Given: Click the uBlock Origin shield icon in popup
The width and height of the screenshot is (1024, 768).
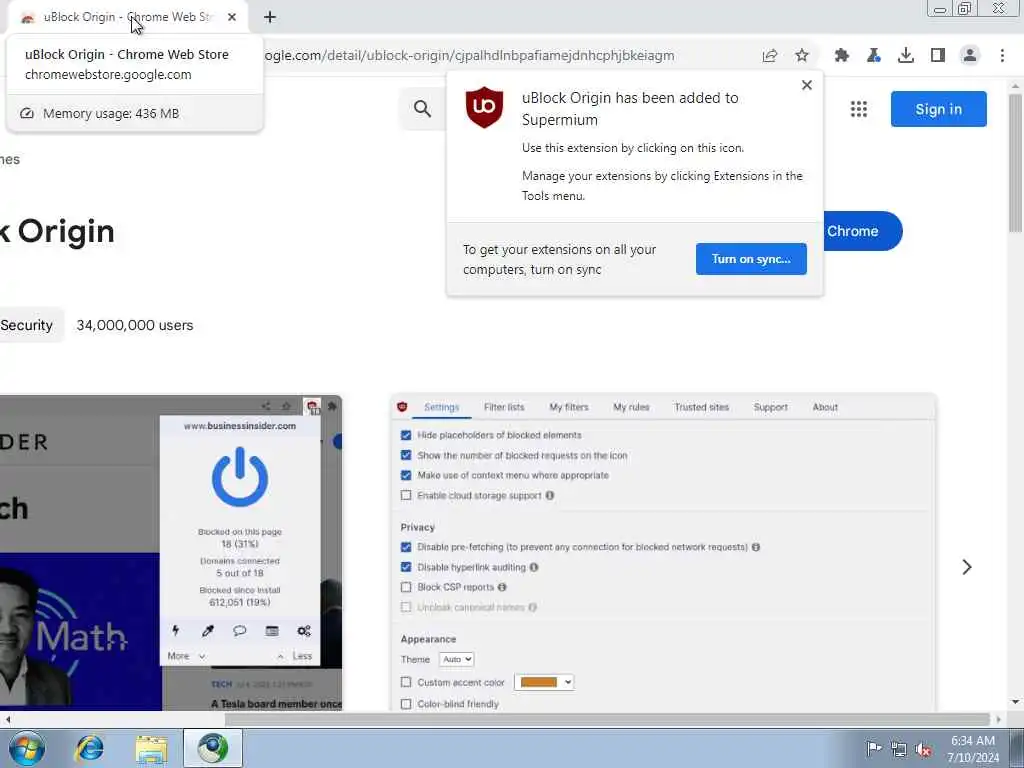Looking at the screenshot, I should (484, 106).
